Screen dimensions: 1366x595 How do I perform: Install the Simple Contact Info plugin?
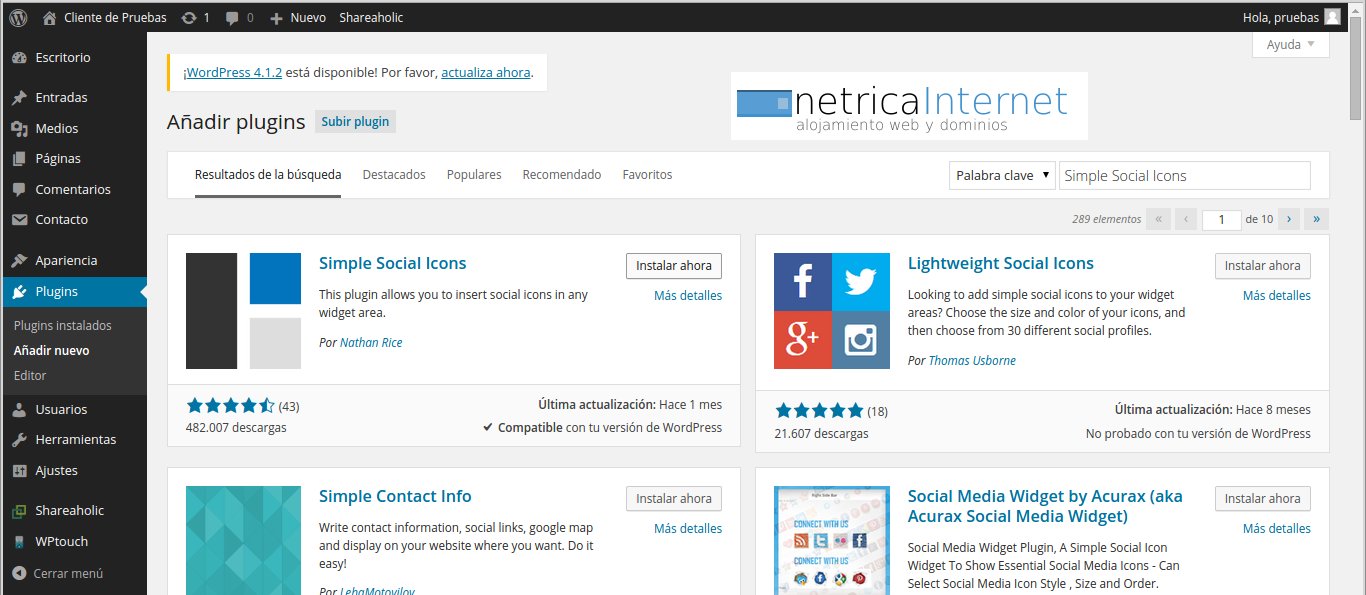pos(674,499)
